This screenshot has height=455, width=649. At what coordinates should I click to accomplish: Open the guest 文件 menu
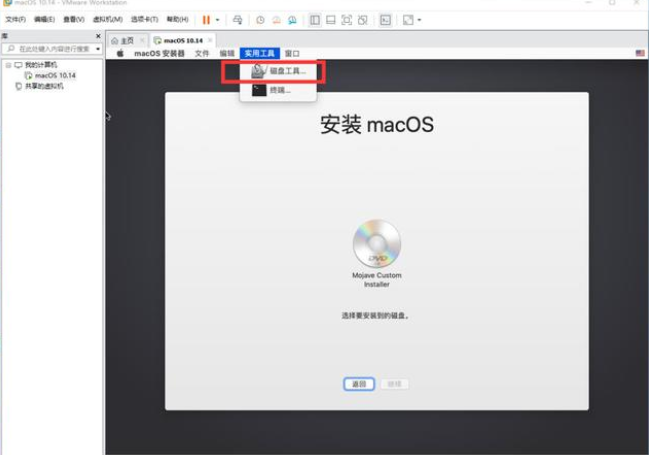tap(202, 53)
